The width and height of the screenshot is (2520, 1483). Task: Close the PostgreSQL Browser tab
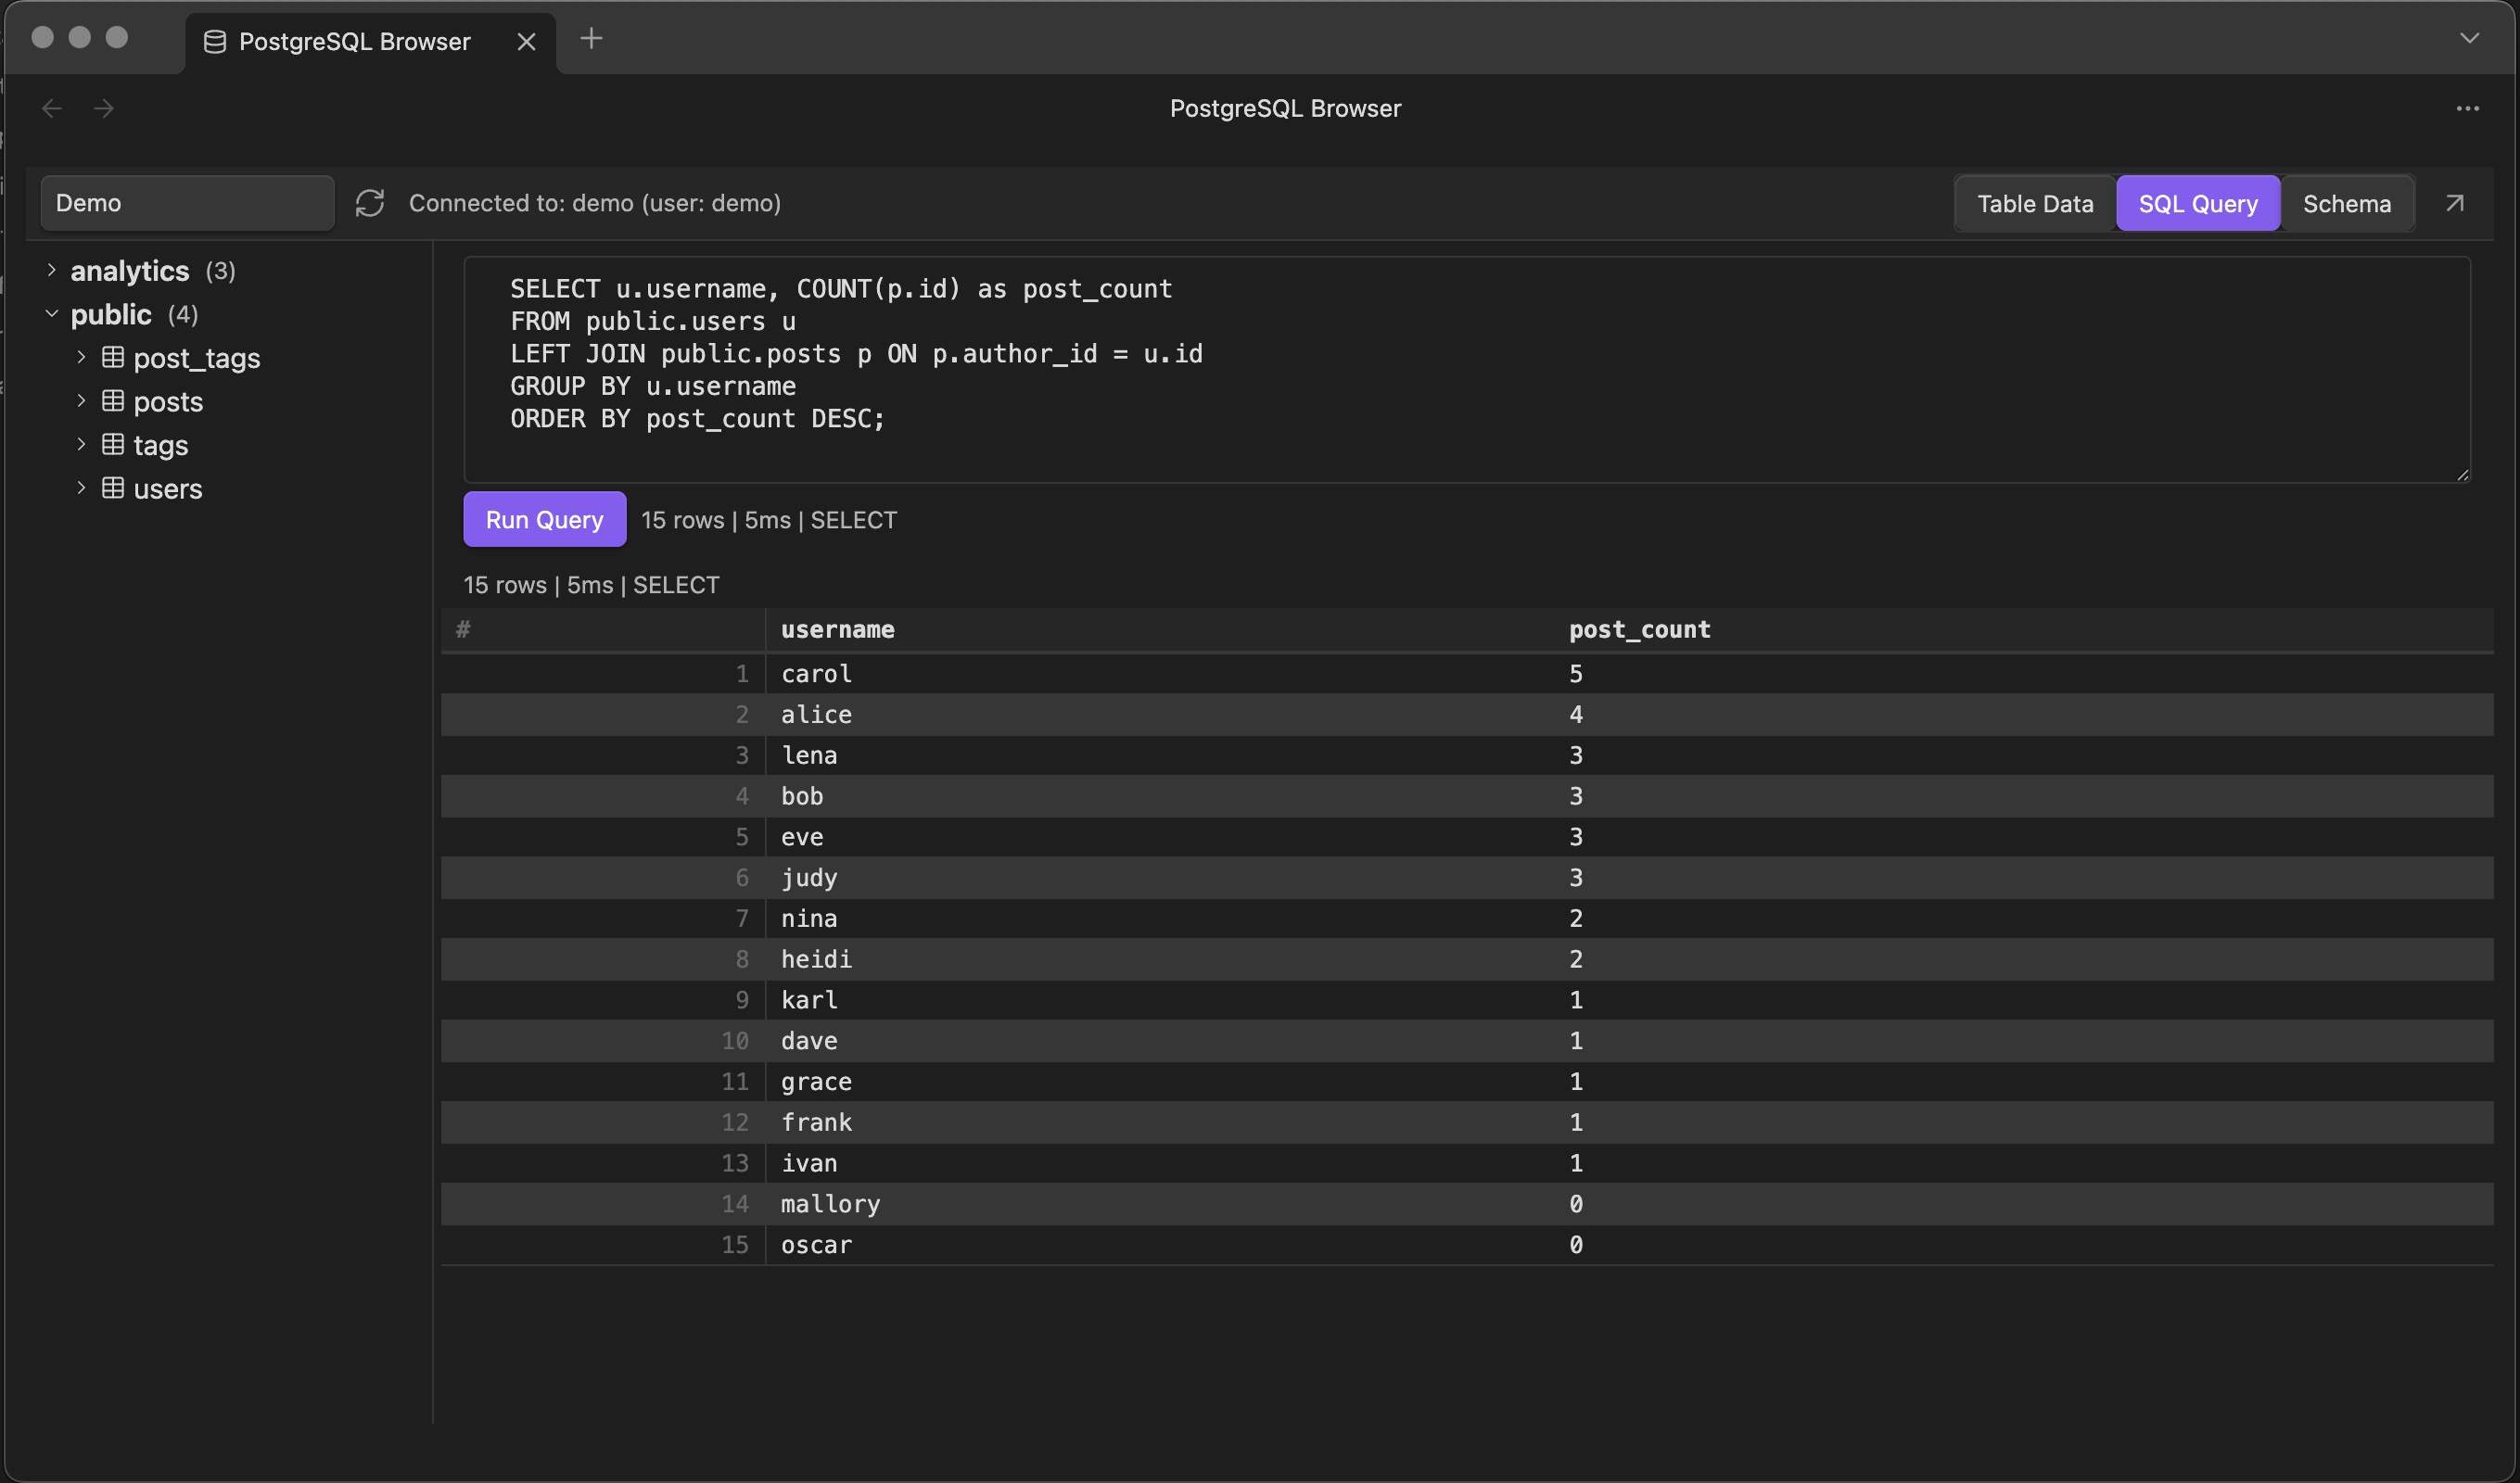click(526, 42)
